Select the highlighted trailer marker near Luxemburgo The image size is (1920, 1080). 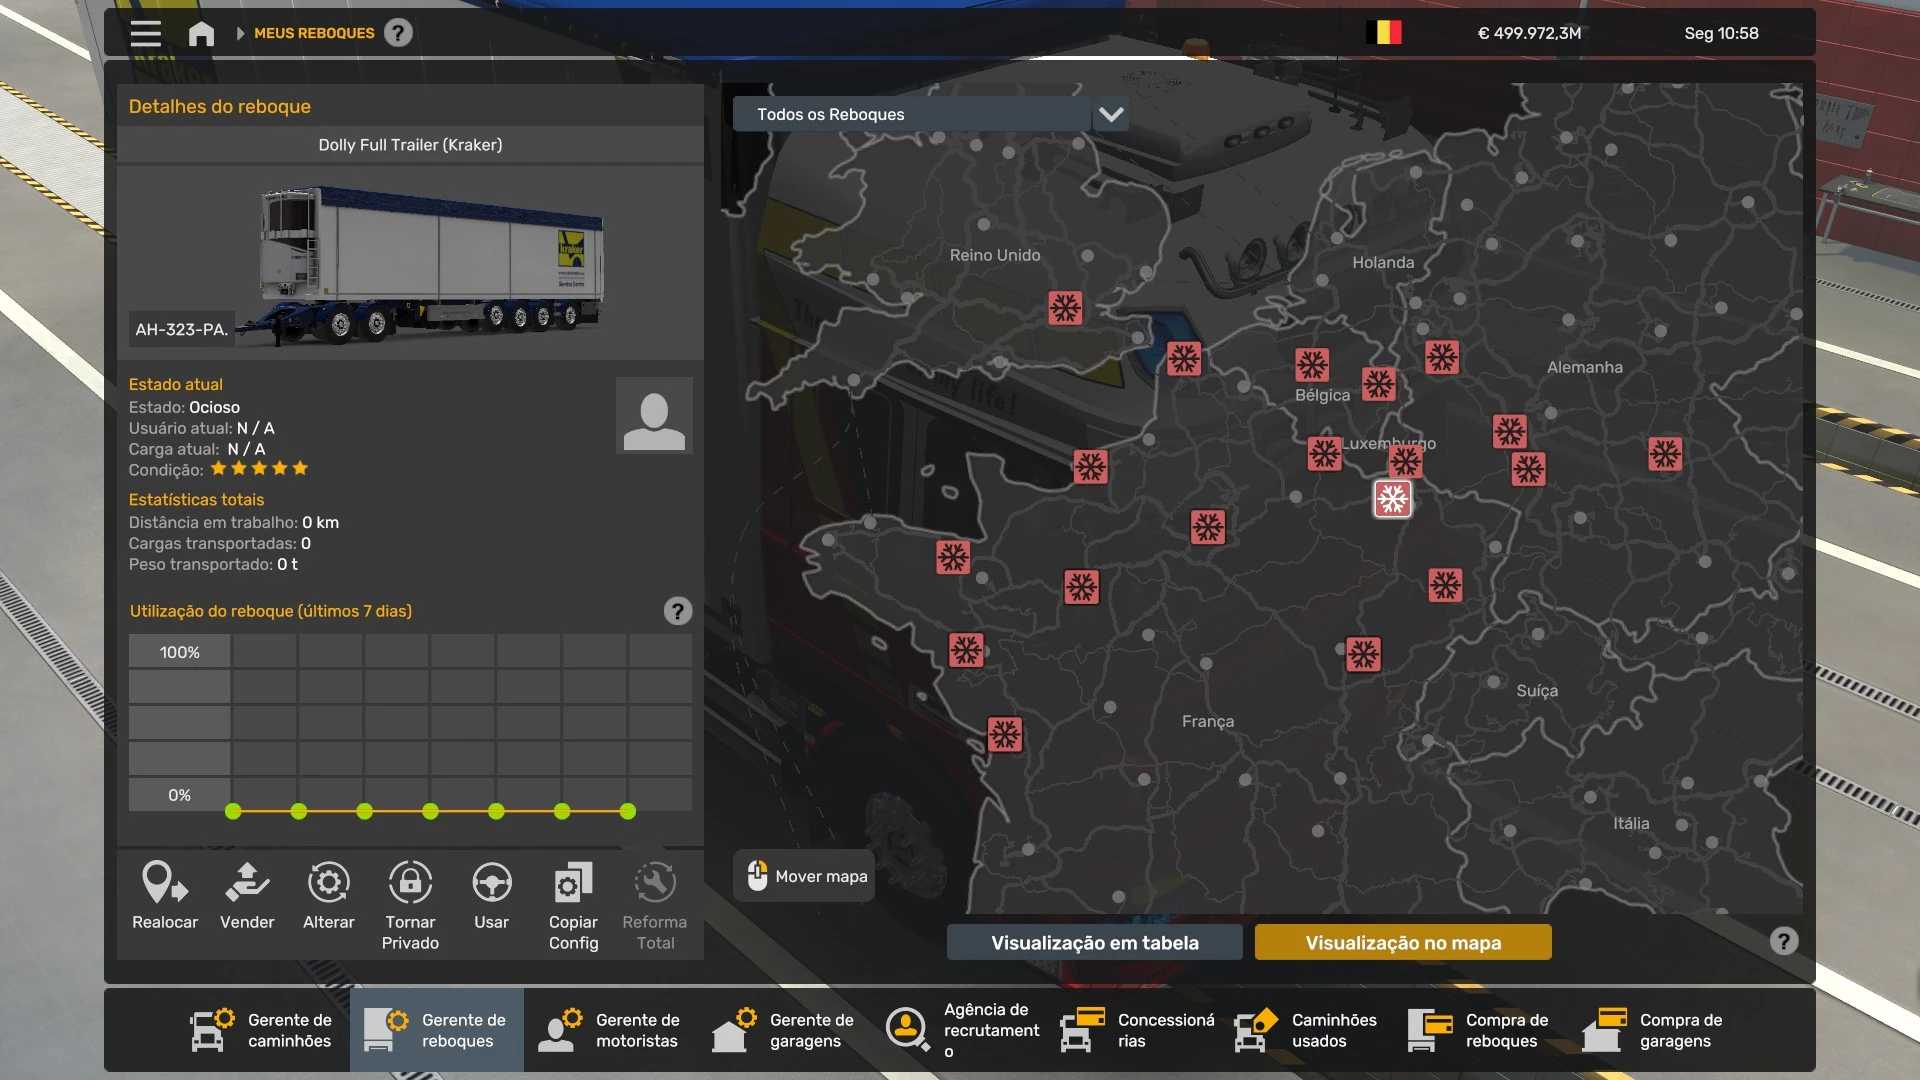pos(1392,499)
